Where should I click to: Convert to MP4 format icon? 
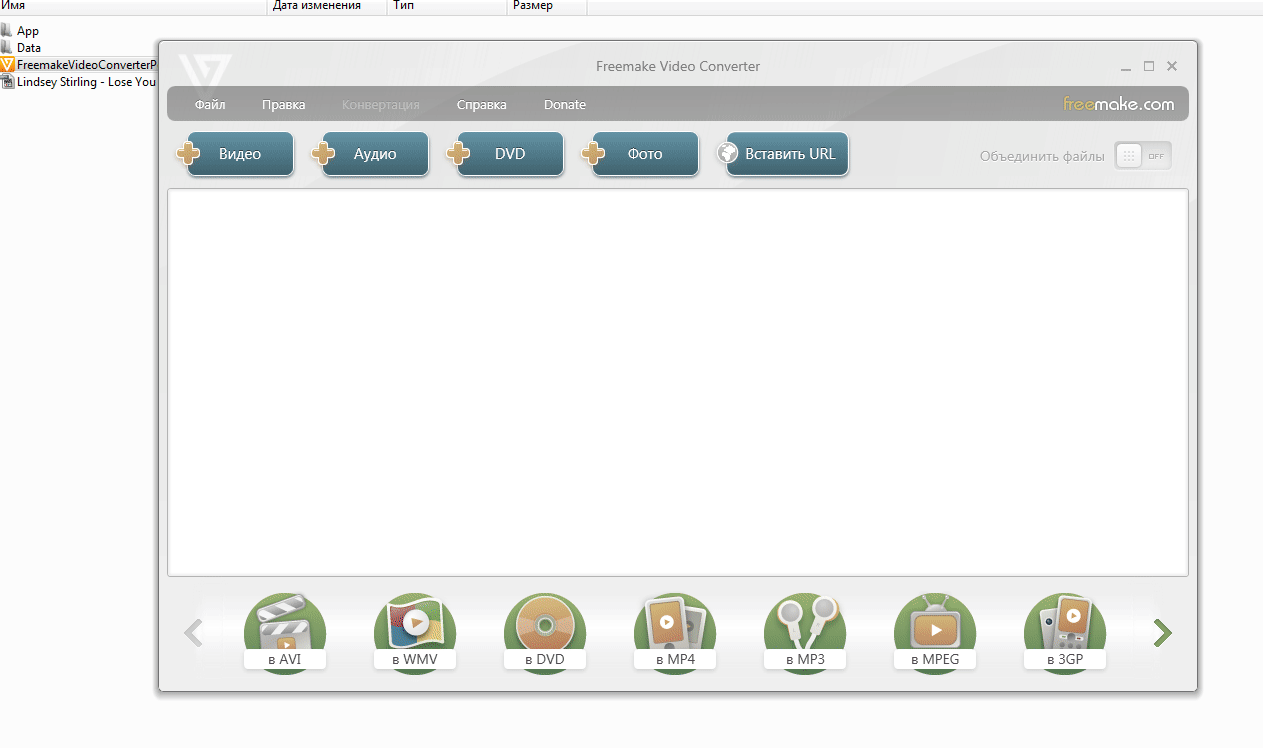pos(675,632)
